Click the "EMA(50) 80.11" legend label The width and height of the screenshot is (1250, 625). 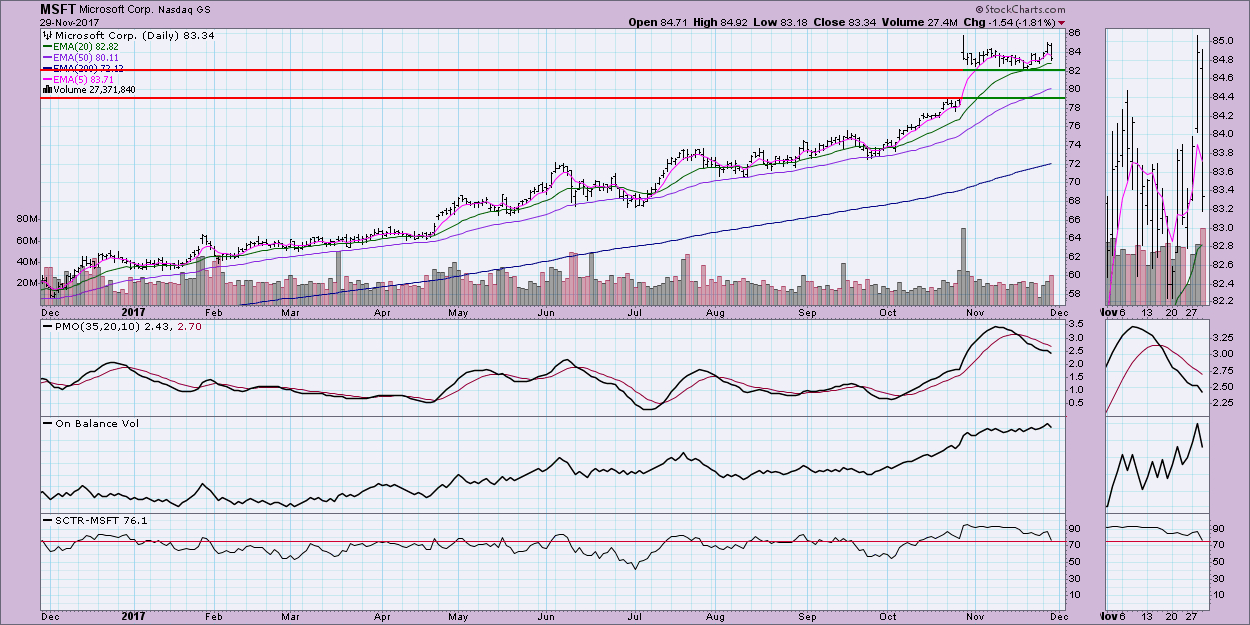(86, 57)
